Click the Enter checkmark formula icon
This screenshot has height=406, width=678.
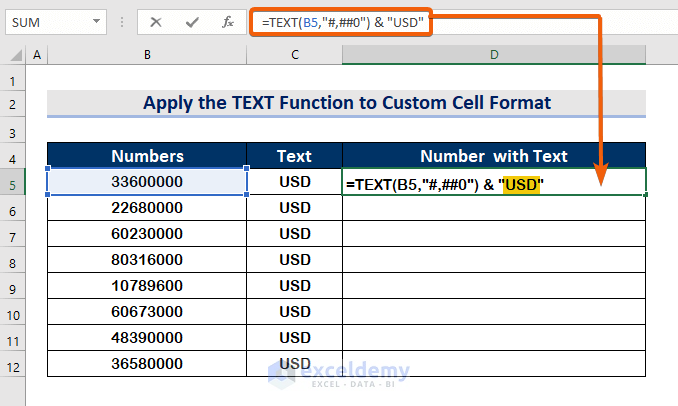pyautogui.click(x=192, y=21)
